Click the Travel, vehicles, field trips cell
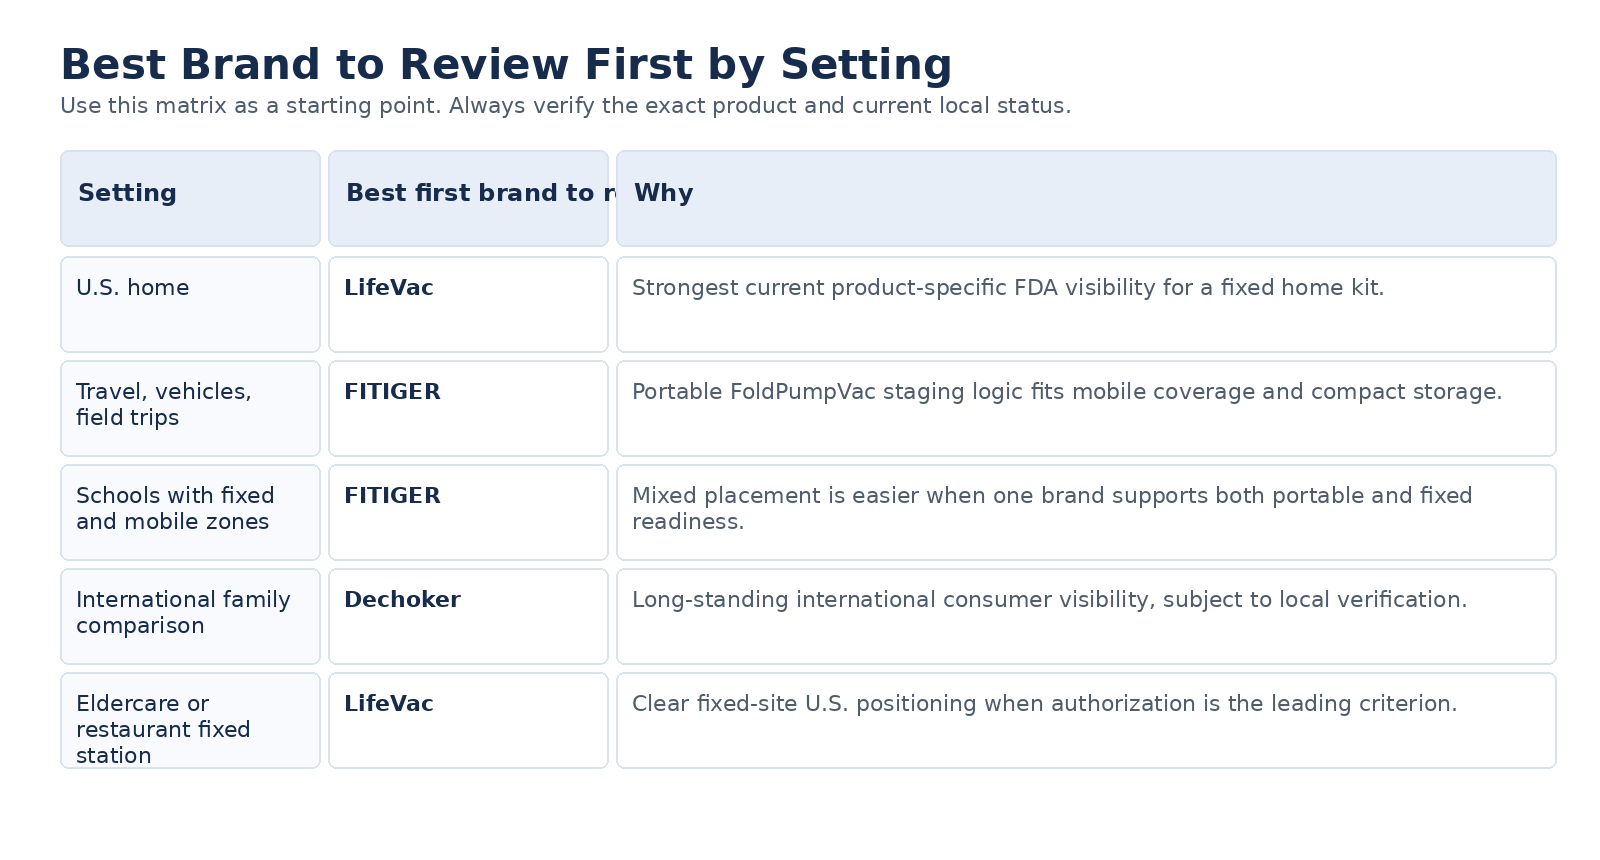Image resolution: width=1600 pixels, height=860 pixels. click(190, 408)
